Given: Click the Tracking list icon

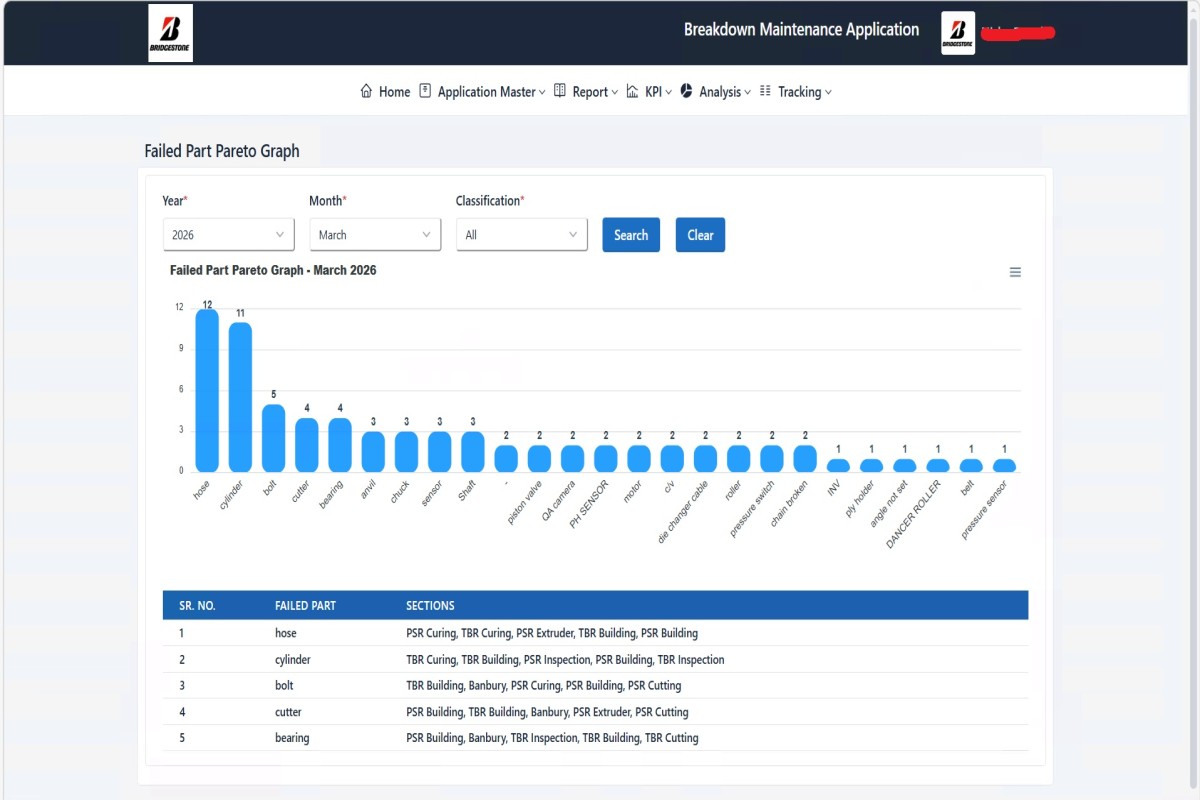Looking at the screenshot, I should click(x=765, y=91).
